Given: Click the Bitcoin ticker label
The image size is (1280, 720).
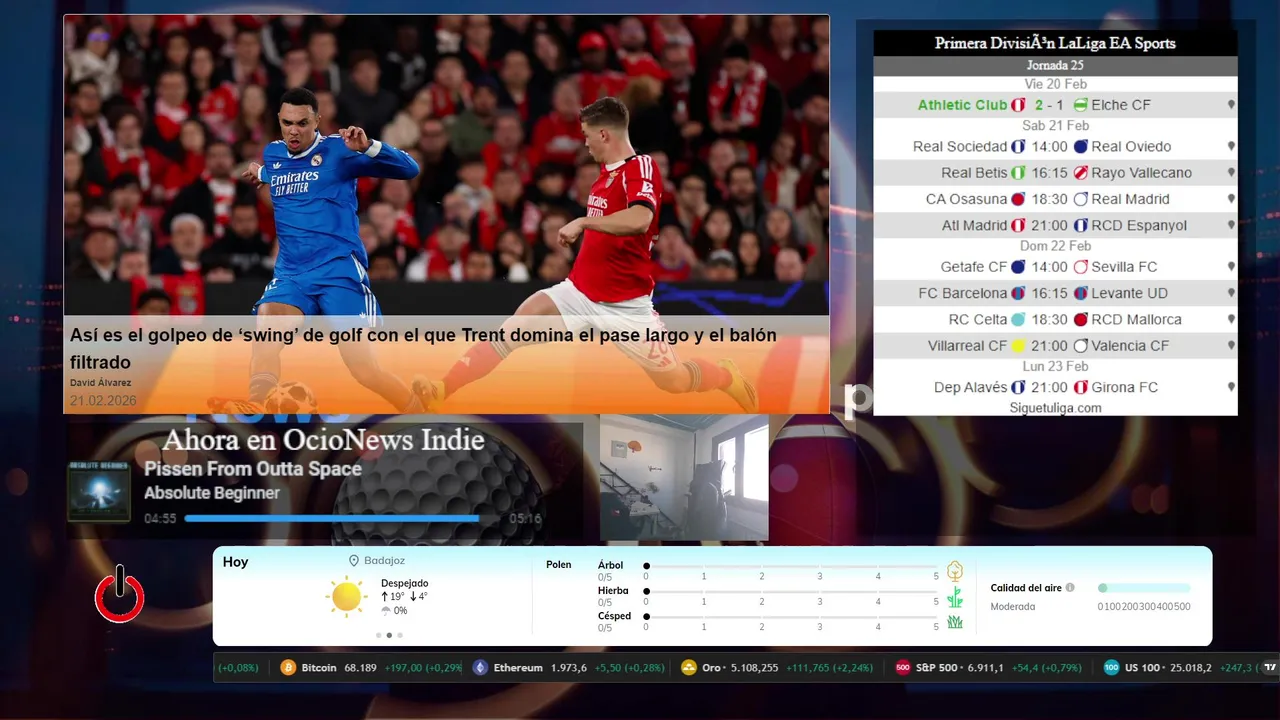Looking at the screenshot, I should pos(319,667).
